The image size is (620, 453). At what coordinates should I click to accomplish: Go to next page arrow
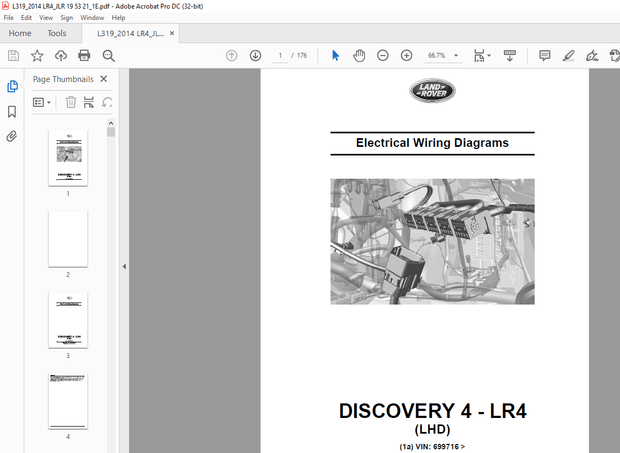coord(255,56)
